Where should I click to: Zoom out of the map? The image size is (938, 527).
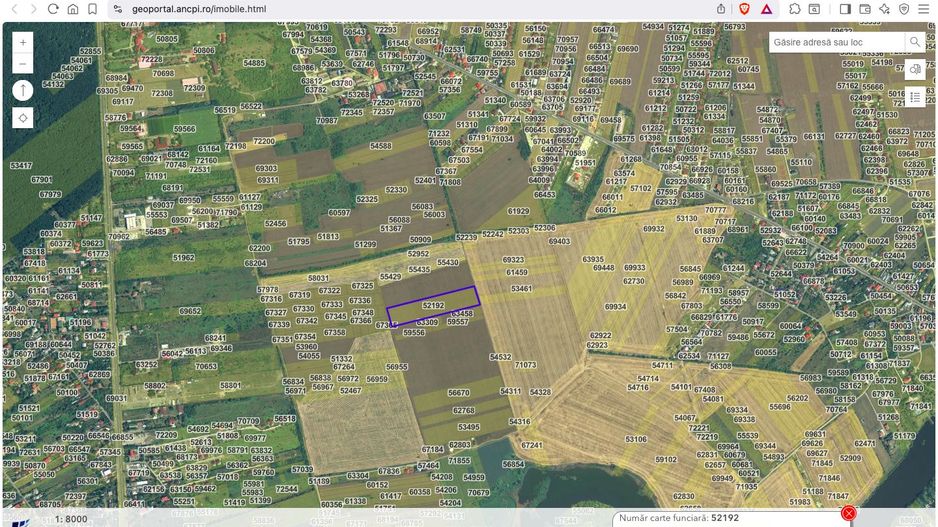click(23, 64)
